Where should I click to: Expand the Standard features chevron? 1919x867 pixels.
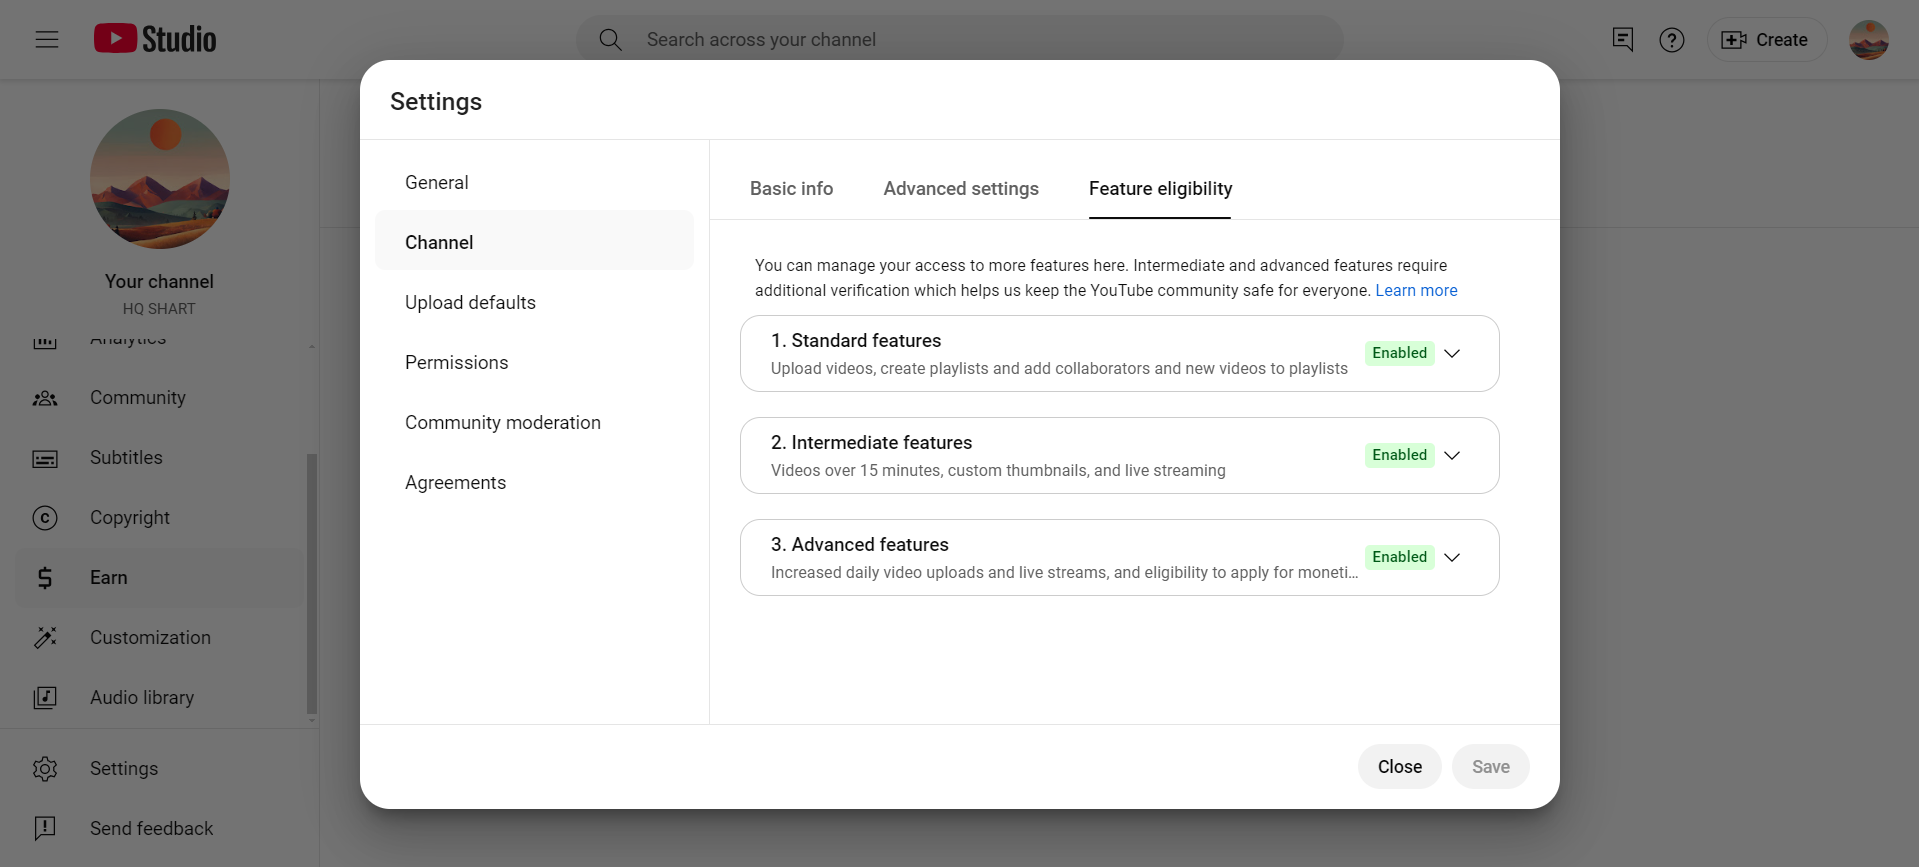pyautogui.click(x=1452, y=353)
